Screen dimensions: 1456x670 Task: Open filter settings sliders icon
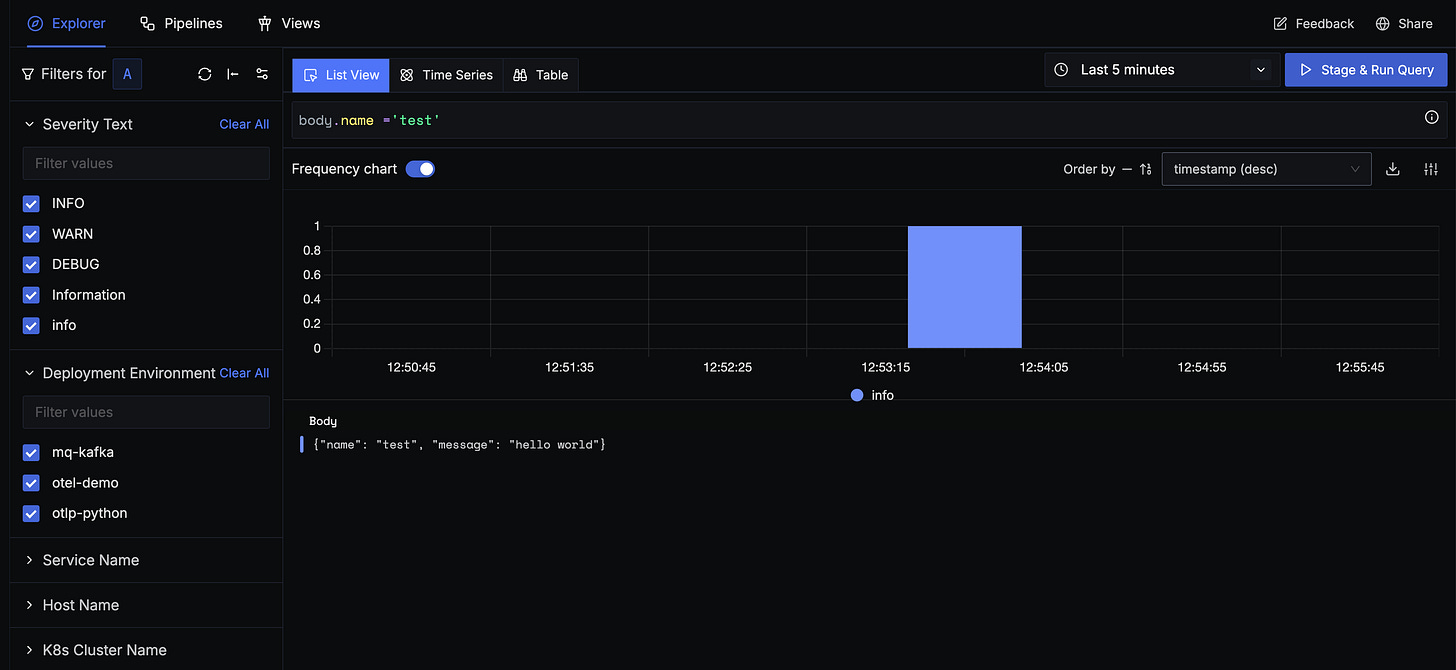pos(262,74)
